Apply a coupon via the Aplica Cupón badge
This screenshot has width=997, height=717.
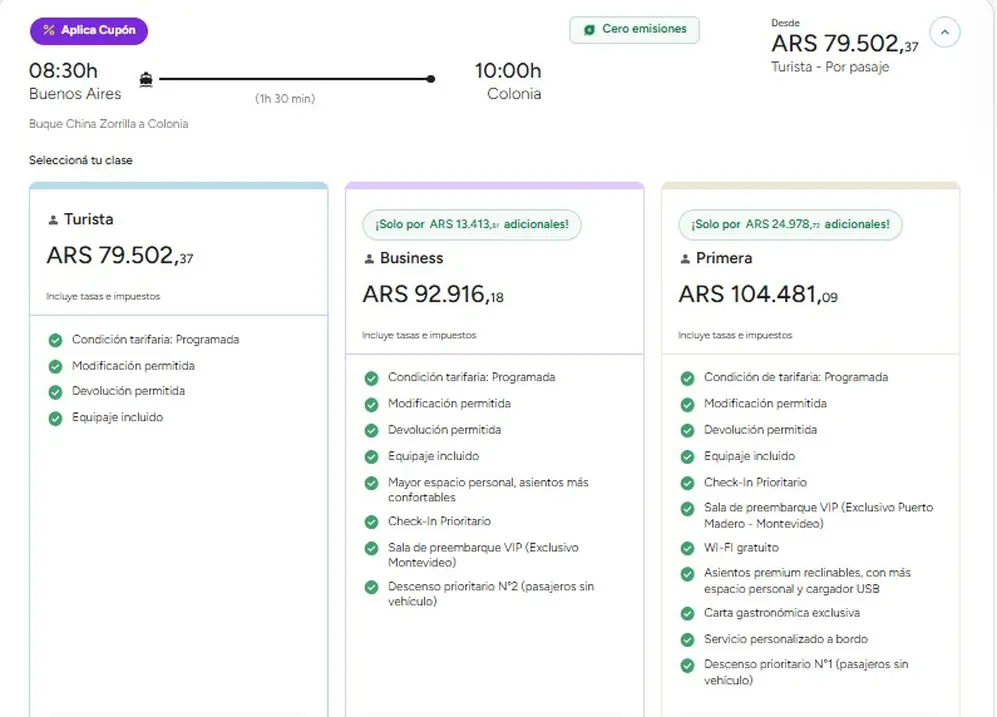pos(89,31)
